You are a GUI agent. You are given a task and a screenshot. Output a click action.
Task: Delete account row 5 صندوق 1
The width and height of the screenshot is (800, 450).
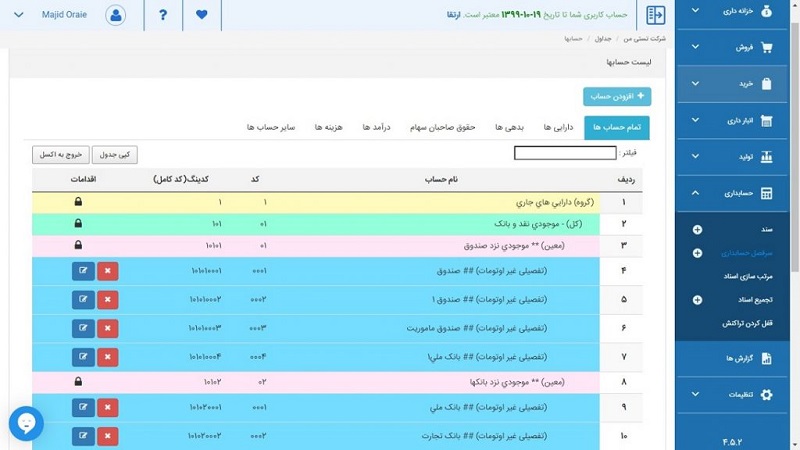coord(108,299)
